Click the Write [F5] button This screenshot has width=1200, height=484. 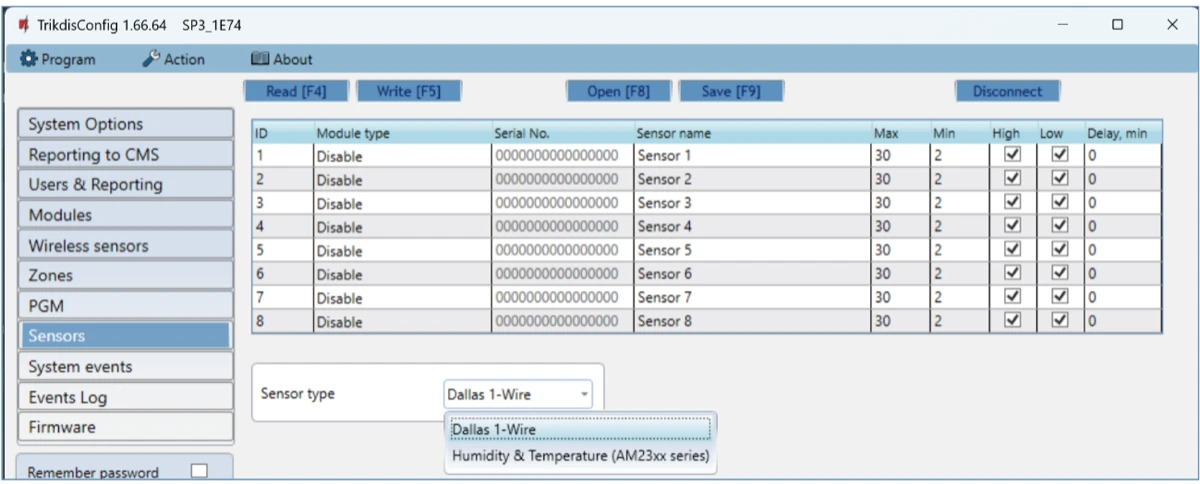tap(408, 91)
